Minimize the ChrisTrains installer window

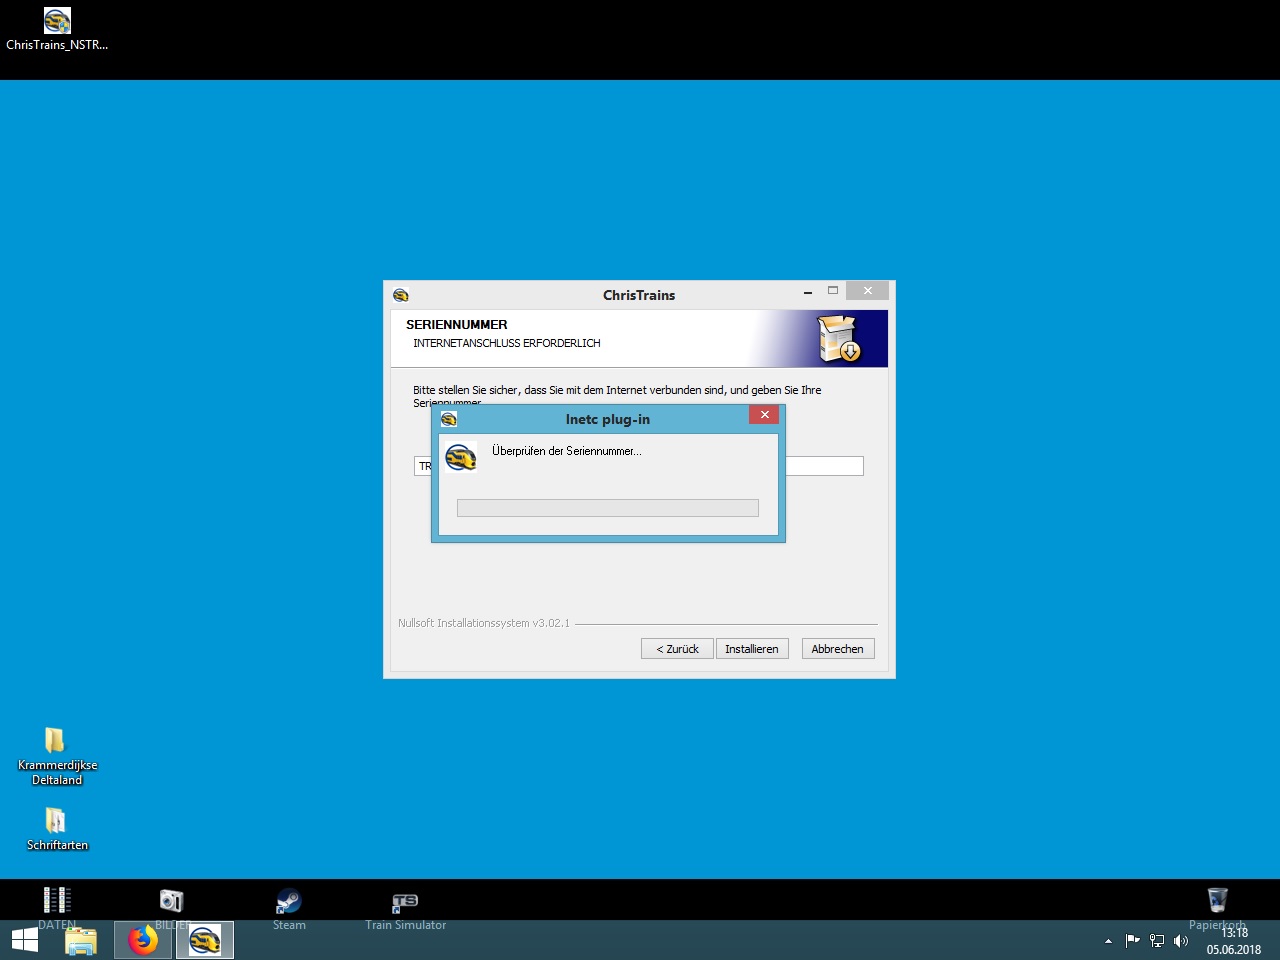[x=808, y=291]
